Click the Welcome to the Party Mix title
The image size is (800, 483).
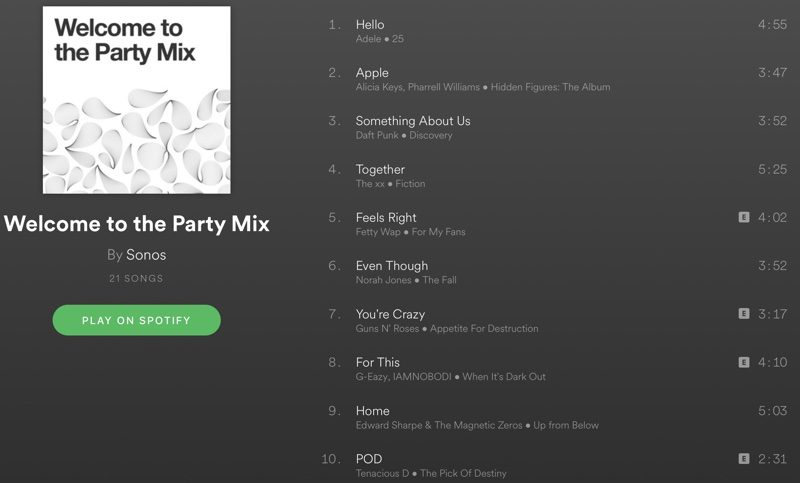click(x=137, y=224)
